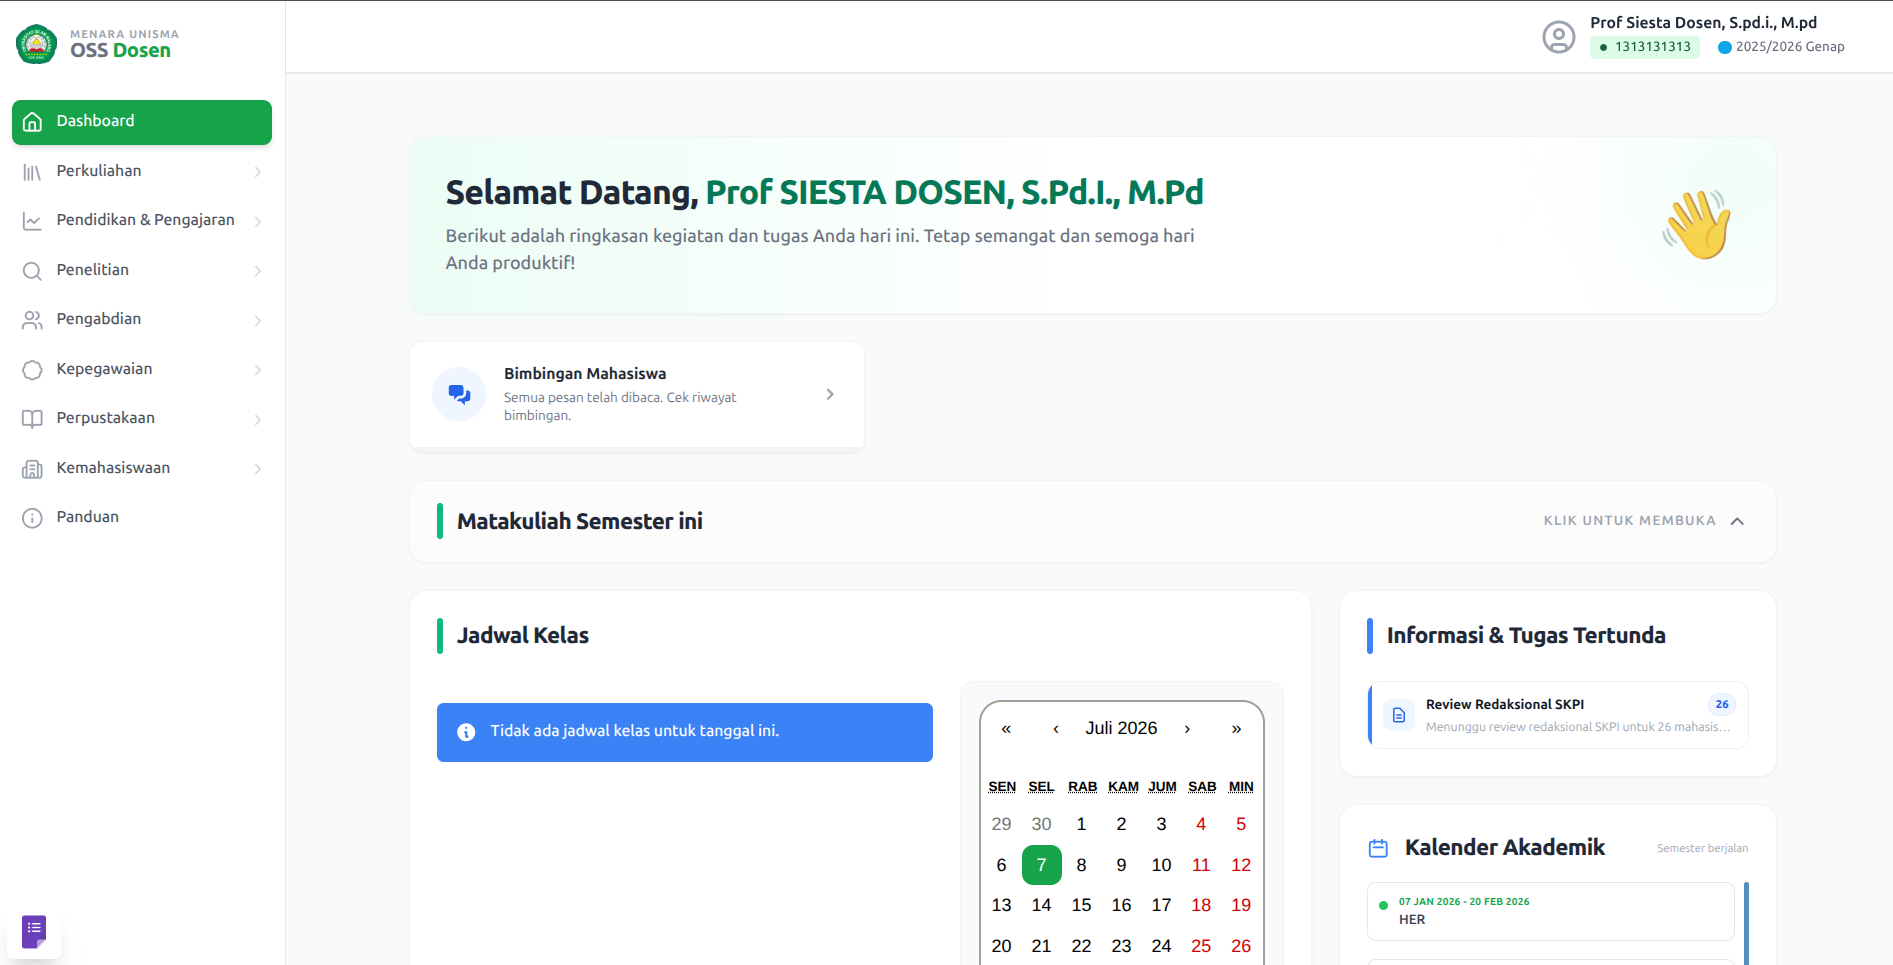Click the 1313131313 ID badge
This screenshot has height=965, width=1893.
1645,47
